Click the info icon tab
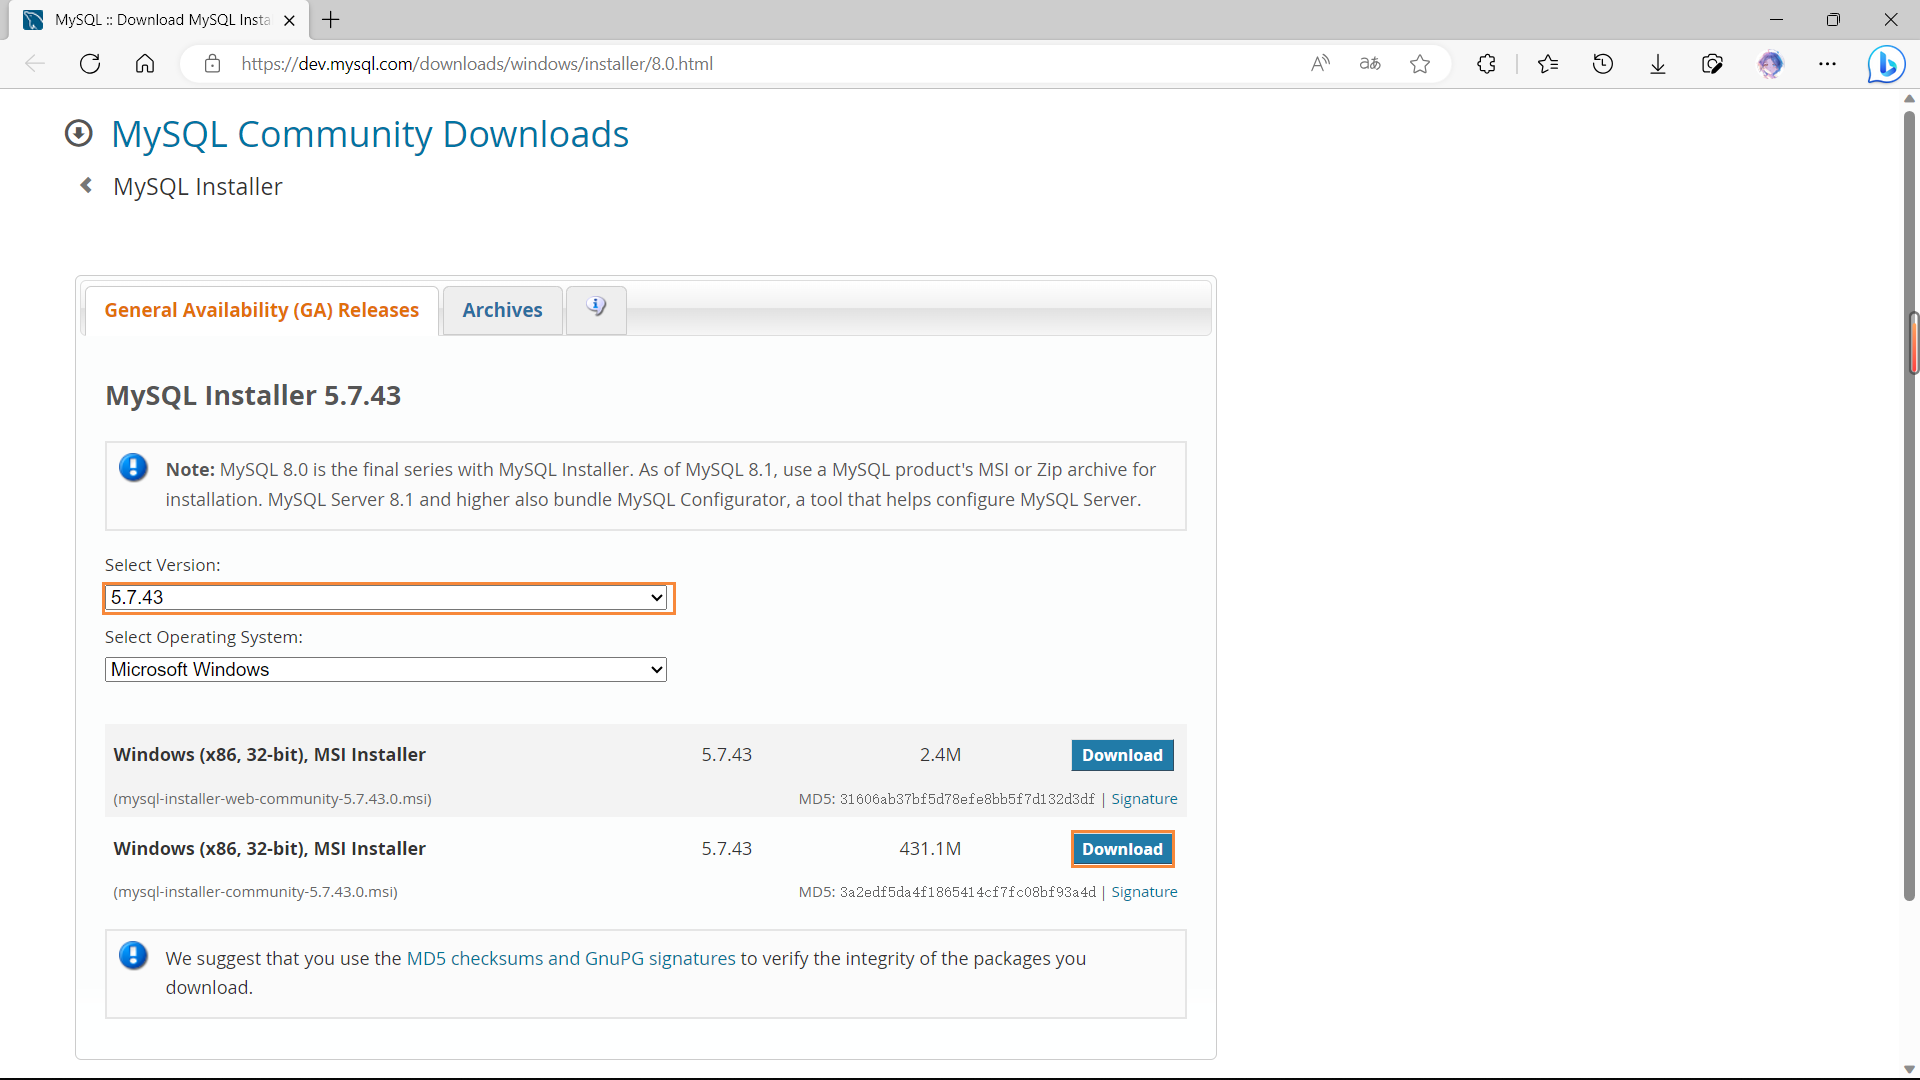The width and height of the screenshot is (1920, 1080). (x=596, y=309)
